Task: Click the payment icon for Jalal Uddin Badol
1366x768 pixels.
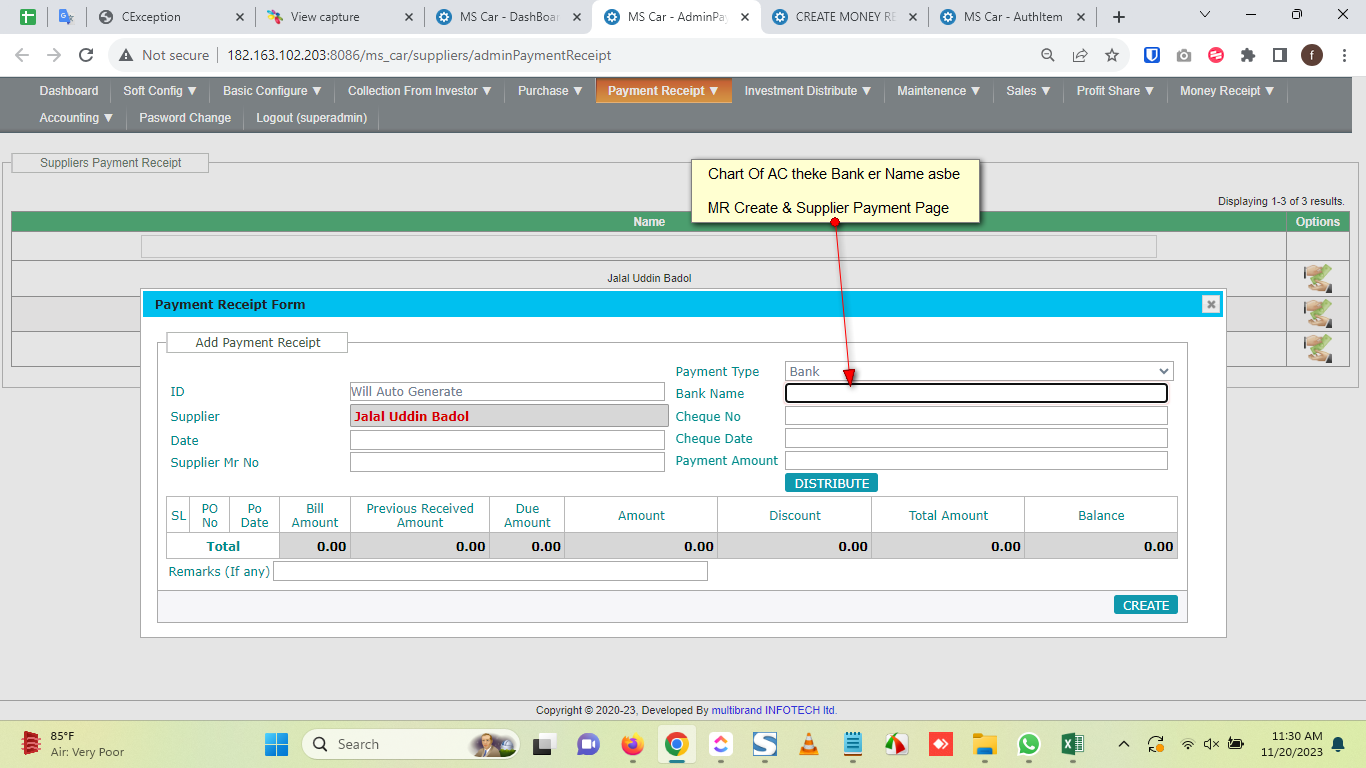Action: click(x=1318, y=278)
